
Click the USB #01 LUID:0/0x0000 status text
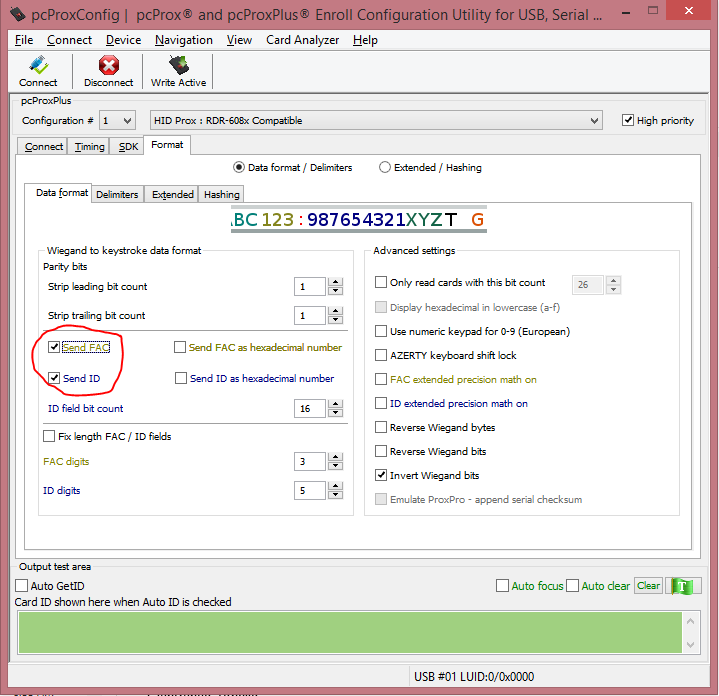[x=474, y=677]
